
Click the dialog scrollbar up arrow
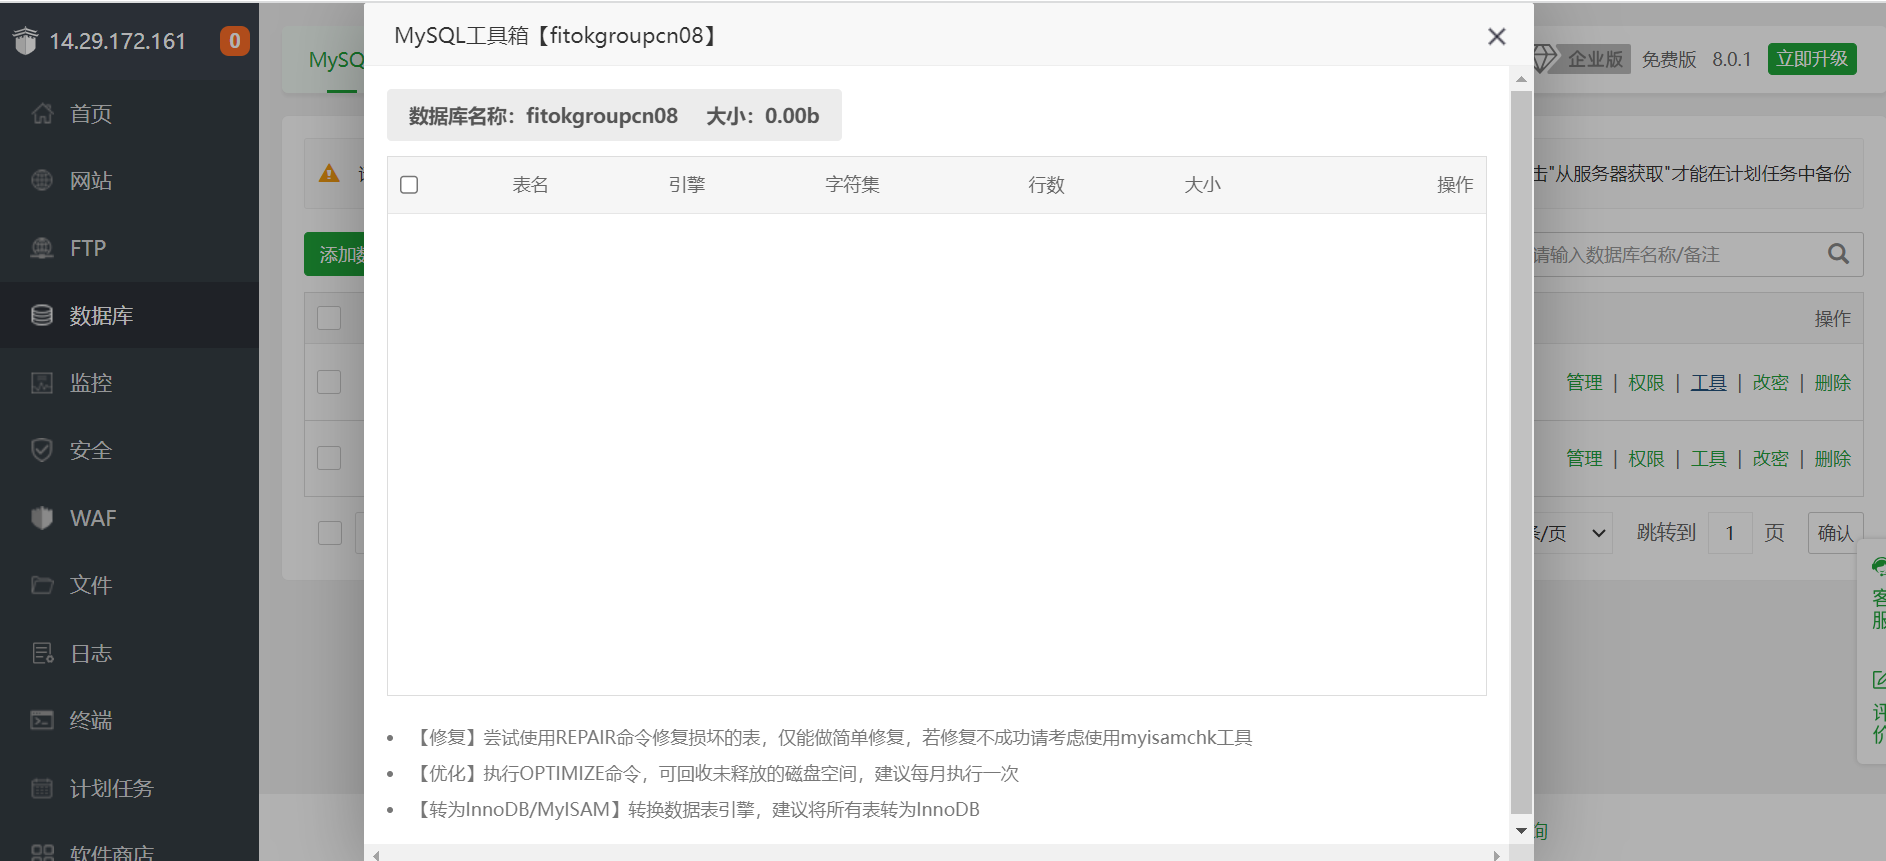pos(1521,79)
